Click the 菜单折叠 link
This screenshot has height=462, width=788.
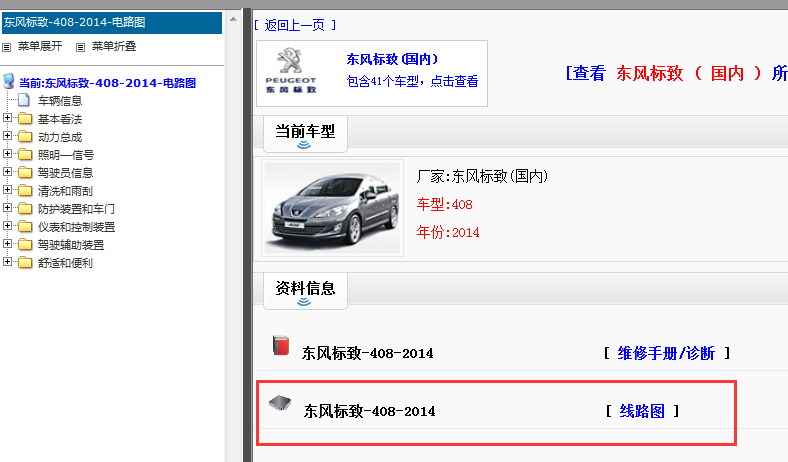pyautogui.click(x=114, y=46)
